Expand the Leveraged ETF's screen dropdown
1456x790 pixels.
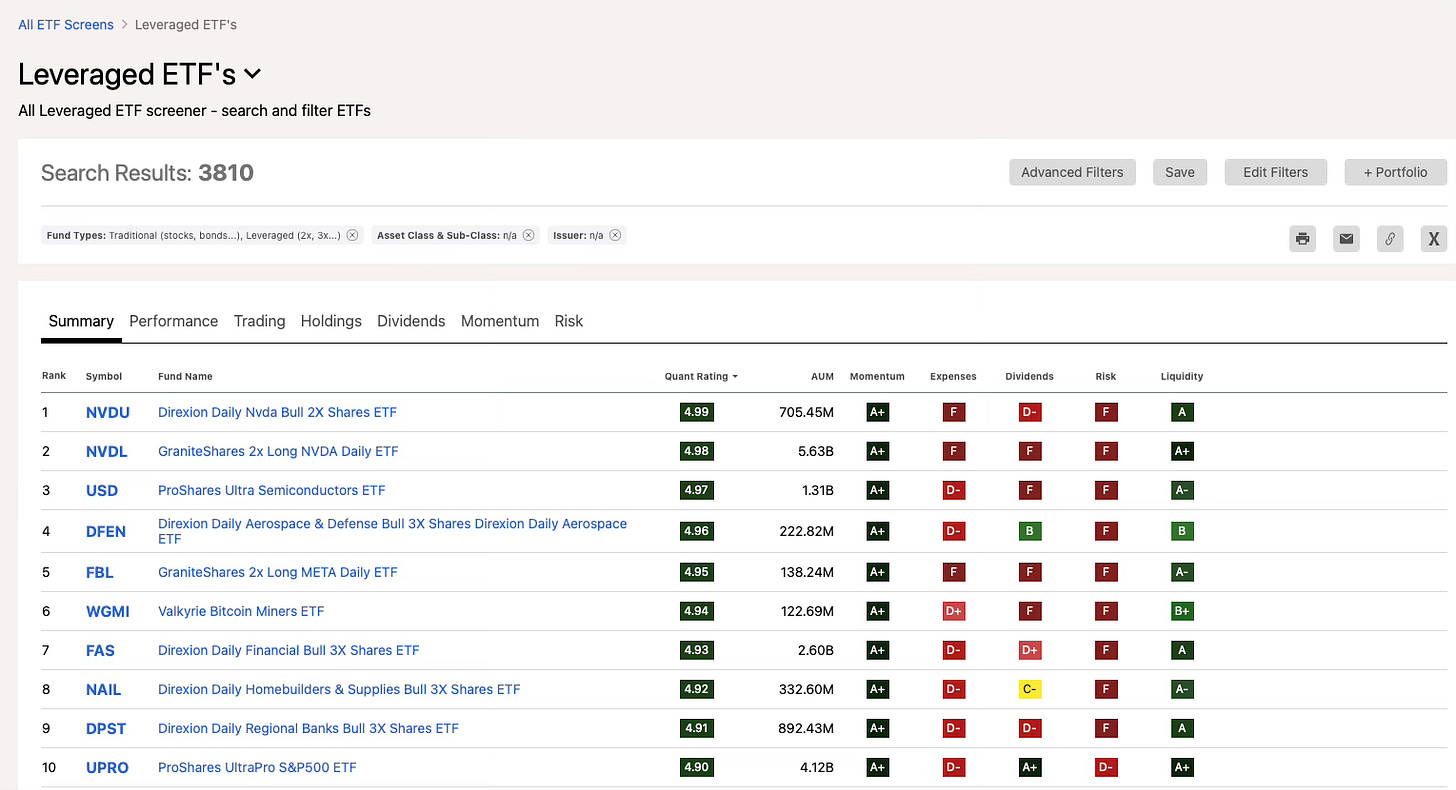click(x=253, y=73)
